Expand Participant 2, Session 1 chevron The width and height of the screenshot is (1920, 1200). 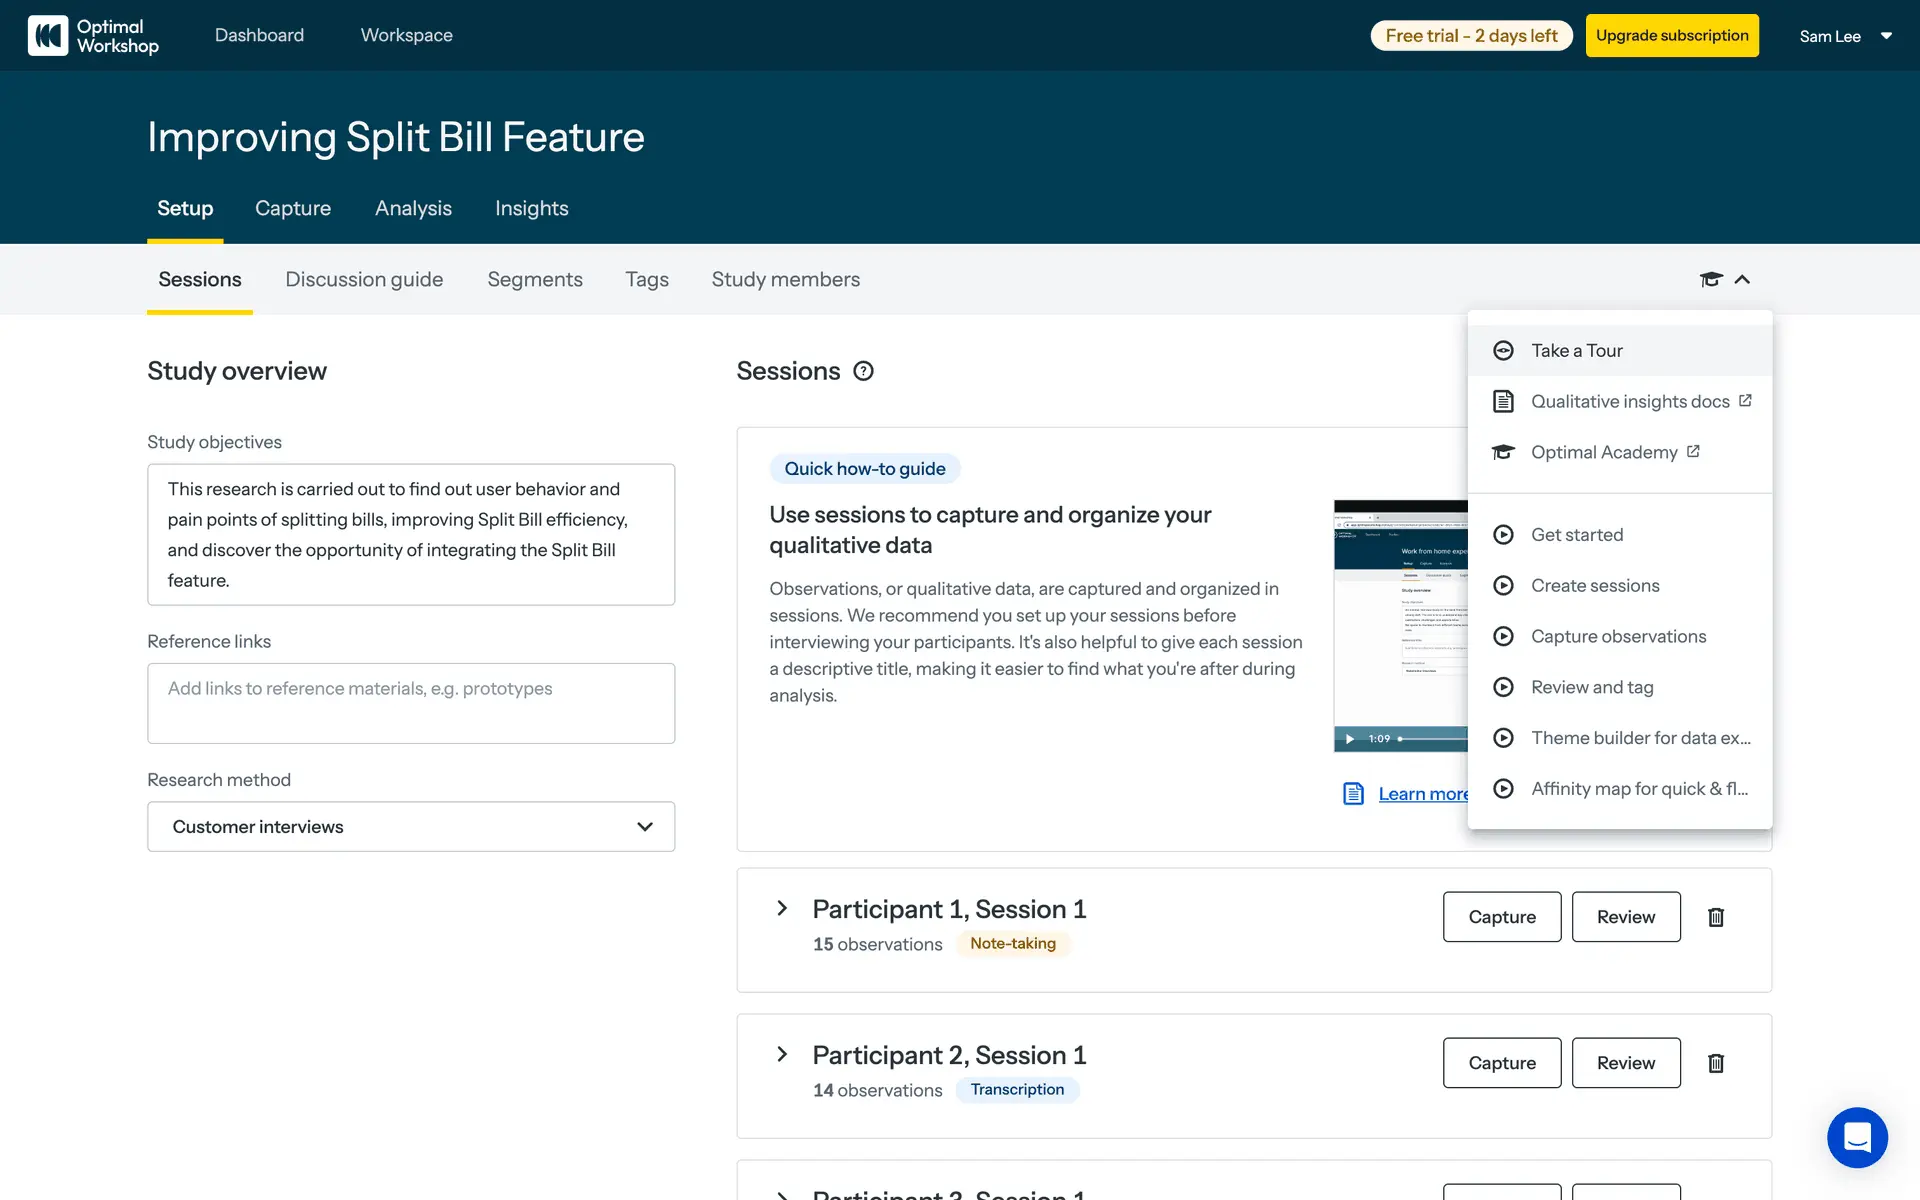782,1054
